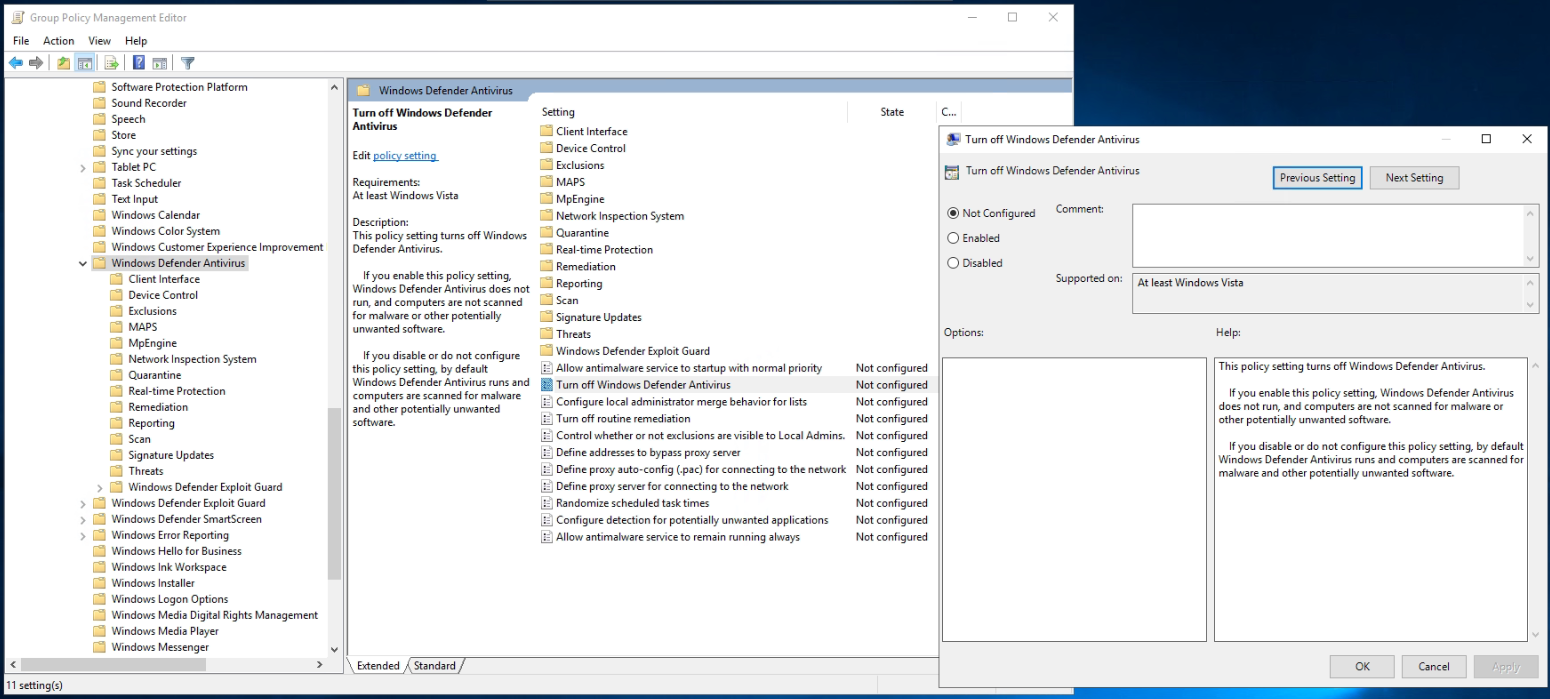Click the icon beside Allow antimalware service to remain running always
The width and height of the screenshot is (1550, 699).
547,537
